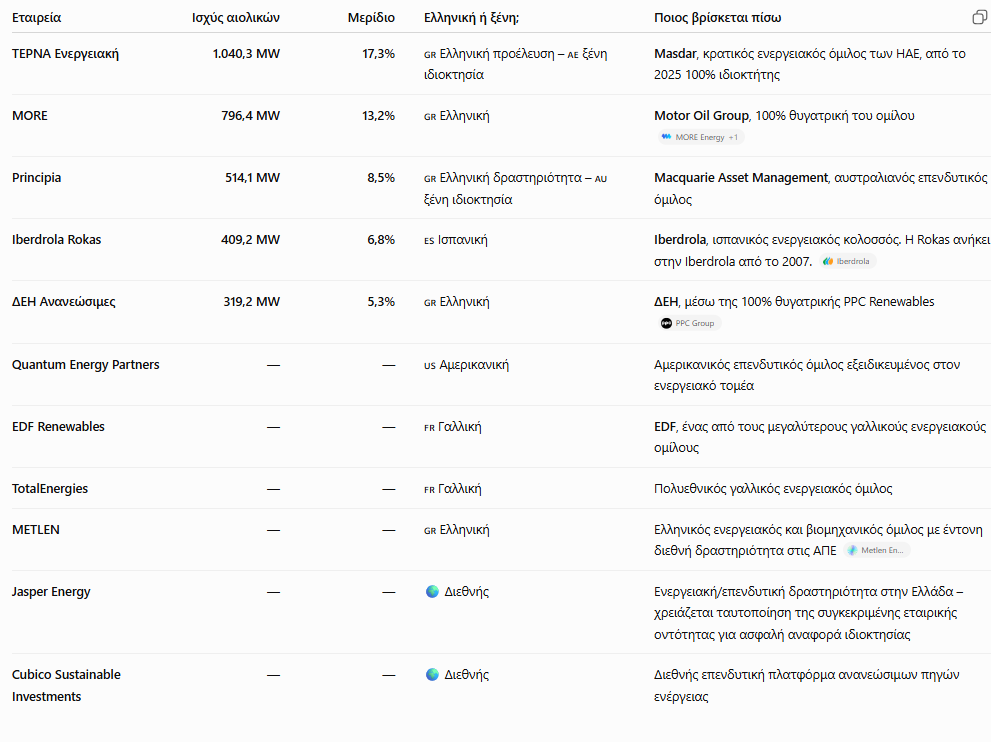Click the Iberdrola logo icon in citation

[x=828, y=261]
